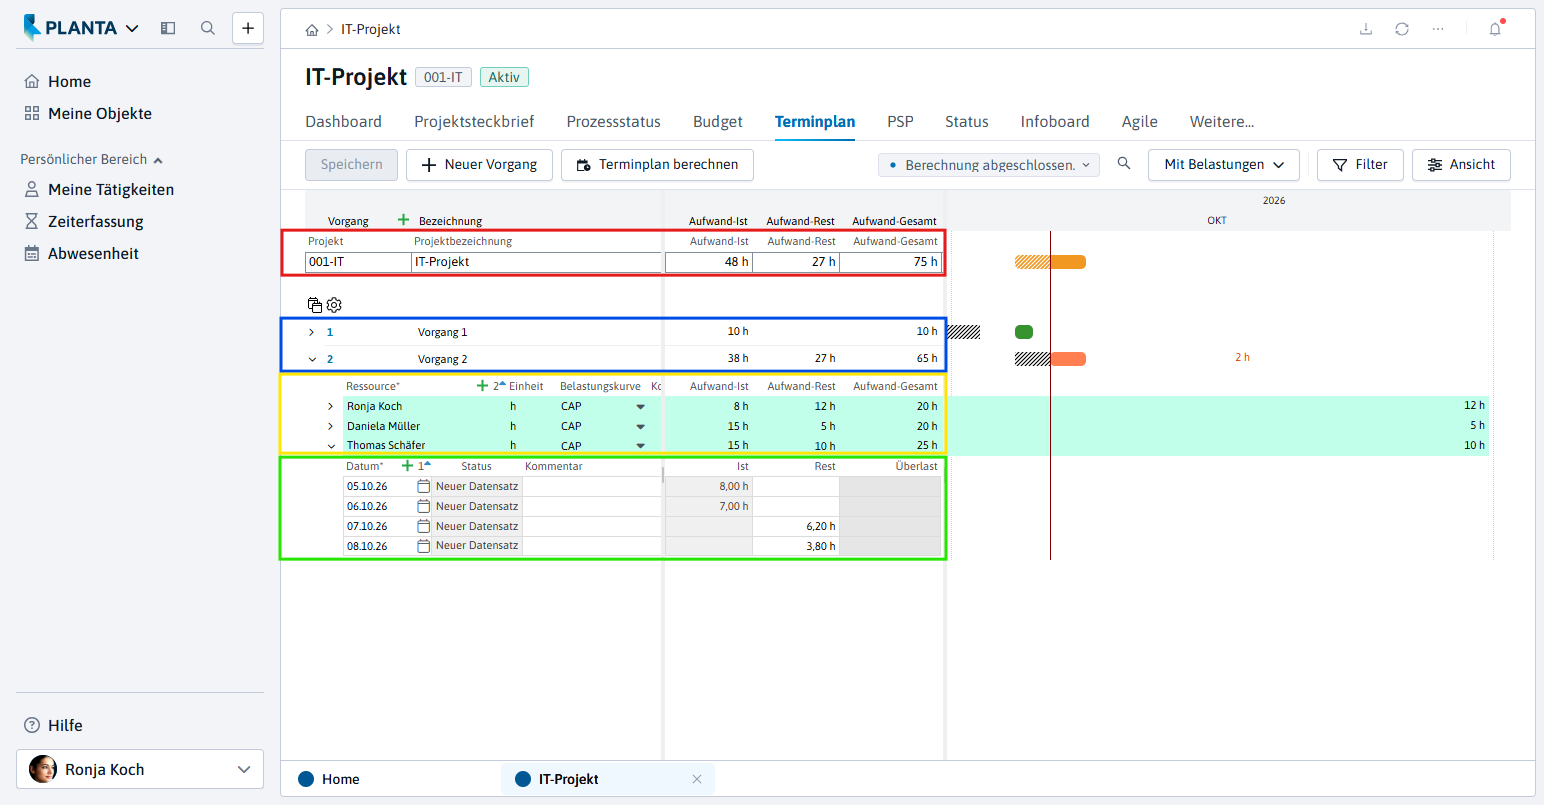Open the Agile tab

(1139, 122)
